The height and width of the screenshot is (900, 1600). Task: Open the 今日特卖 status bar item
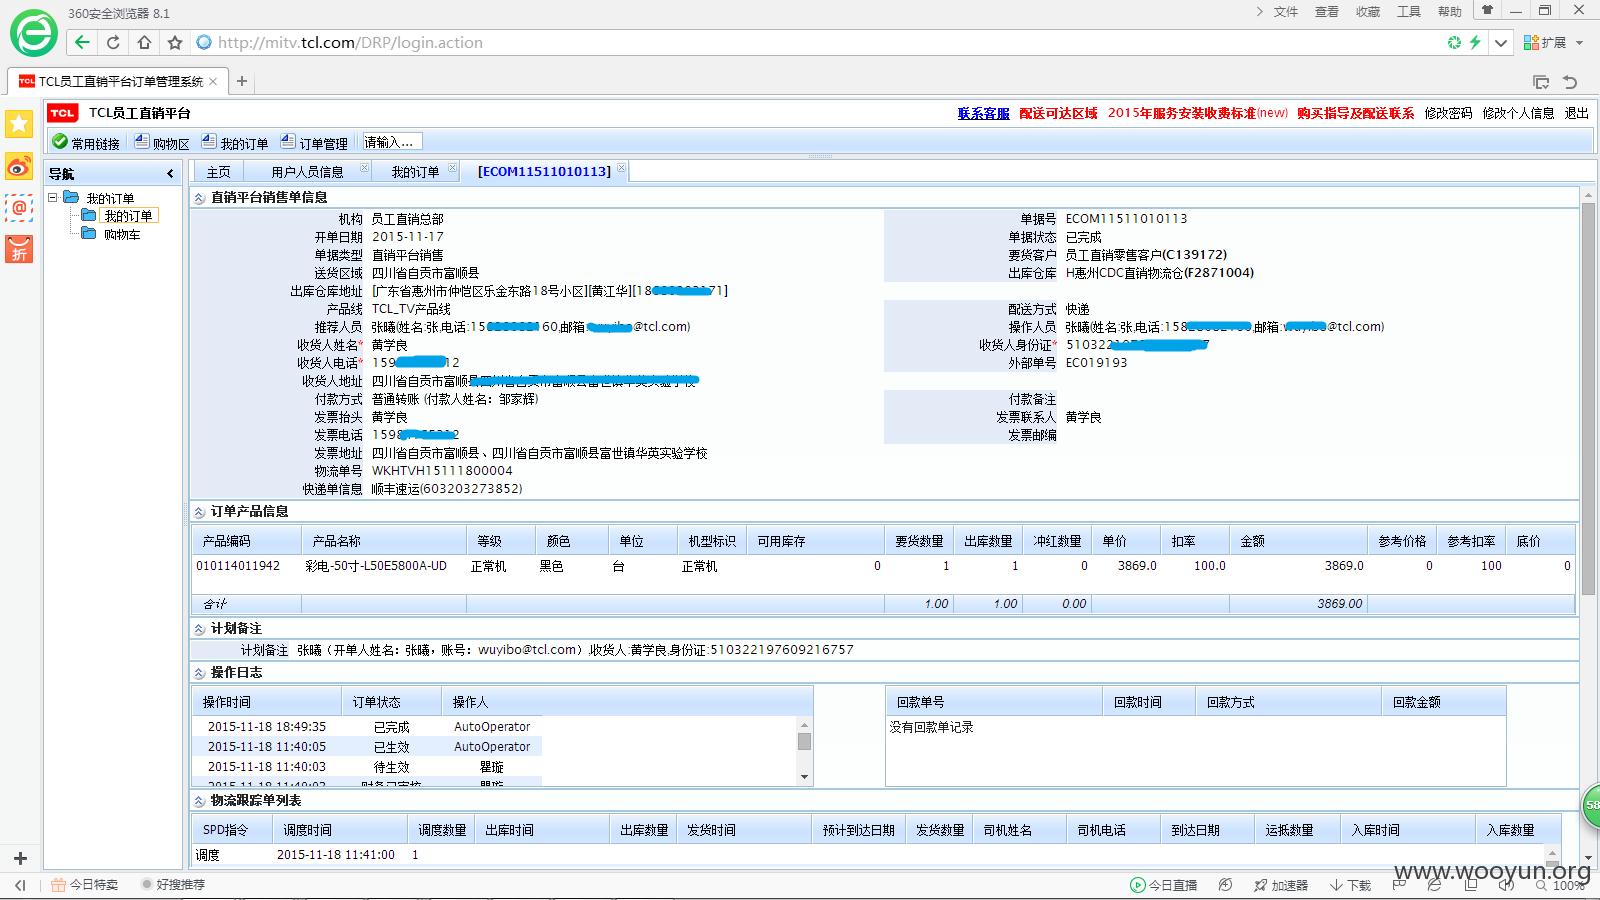pos(84,885)
